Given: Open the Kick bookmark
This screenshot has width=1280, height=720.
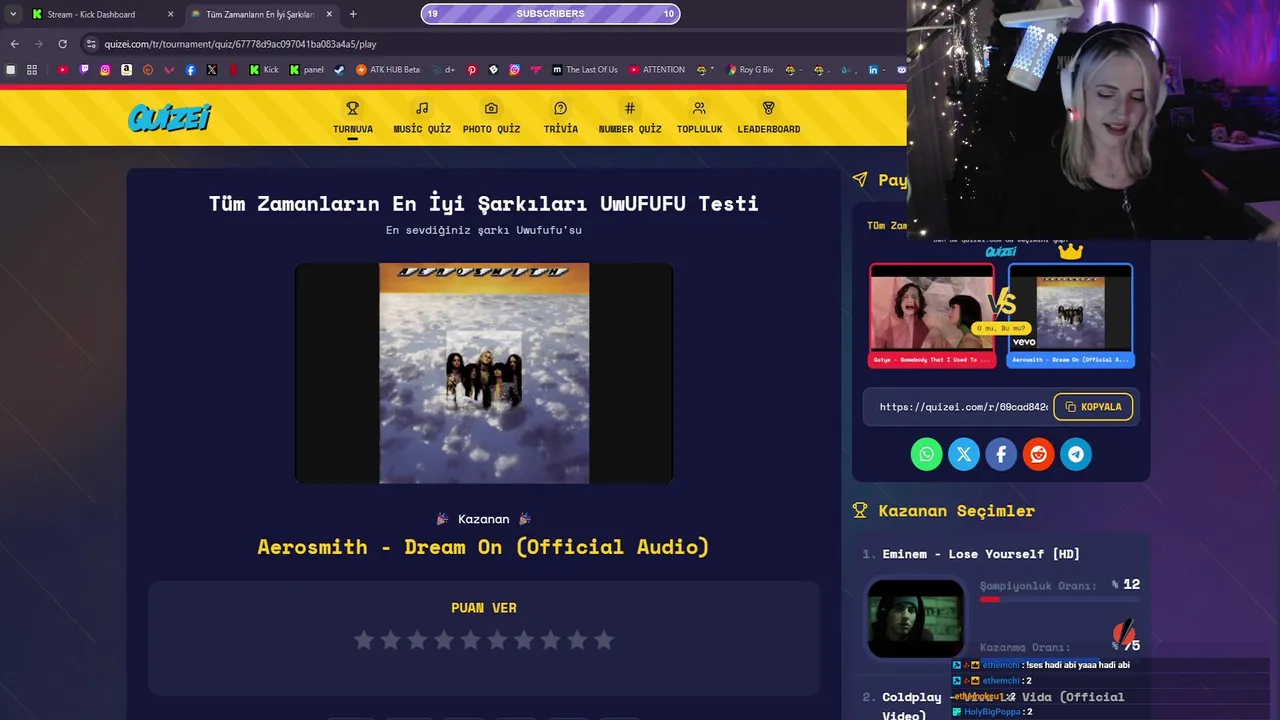Looking at the screenshot, I should 264,70.
